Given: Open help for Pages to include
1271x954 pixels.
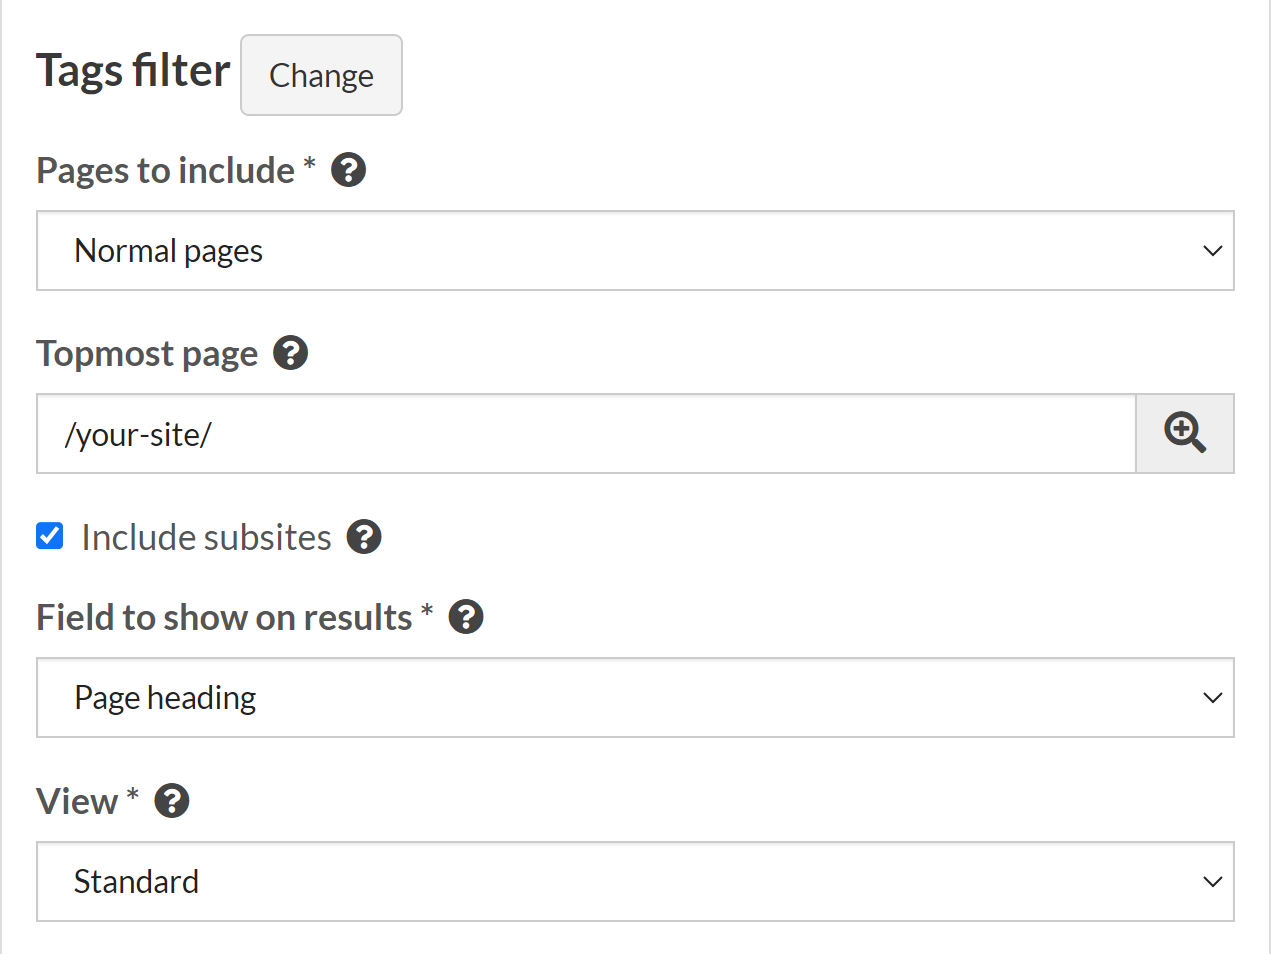Looking at the screenshot, I should [x=347, y=169].
